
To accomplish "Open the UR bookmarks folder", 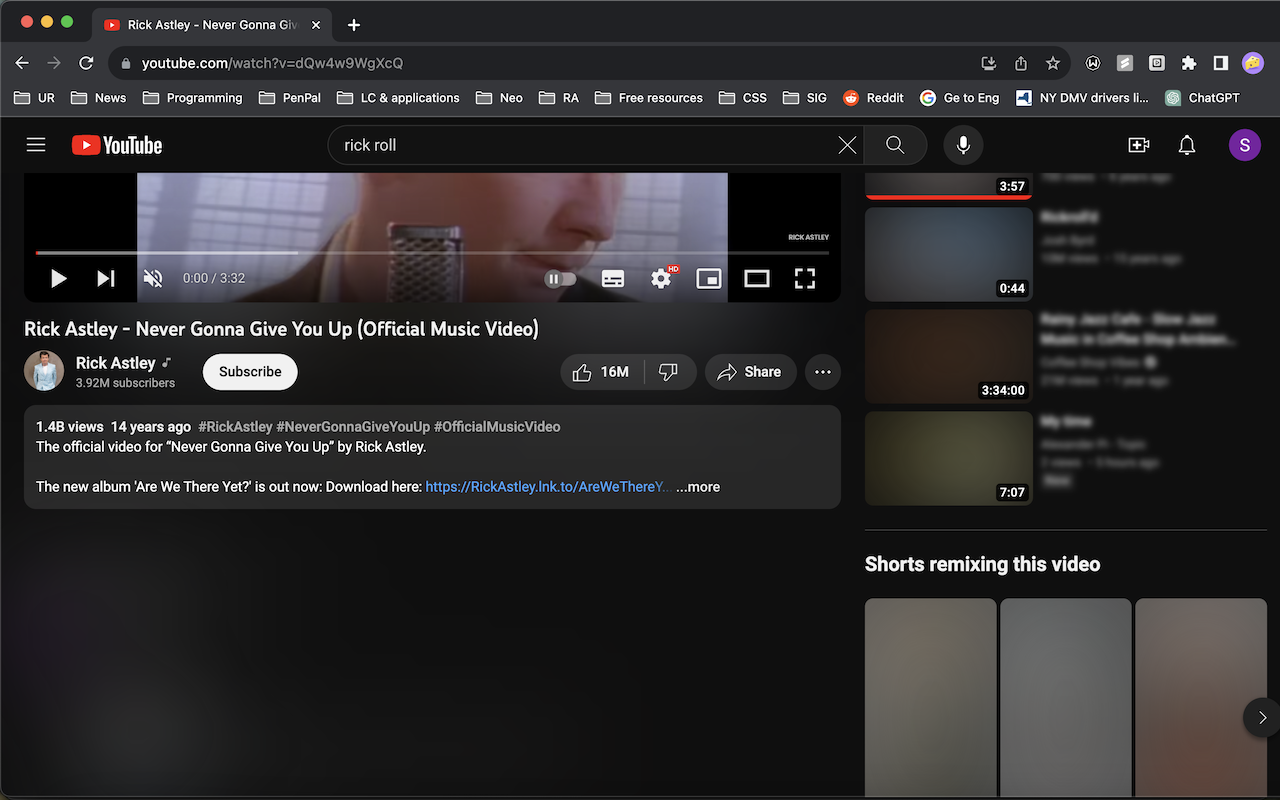I will point(35,98).
